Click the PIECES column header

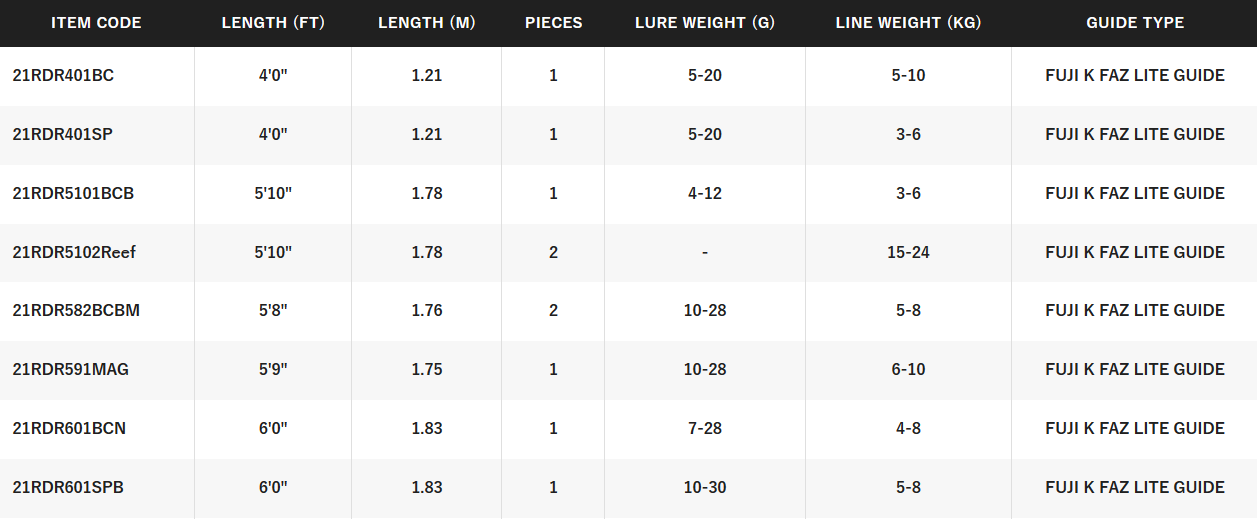point(553,23)
